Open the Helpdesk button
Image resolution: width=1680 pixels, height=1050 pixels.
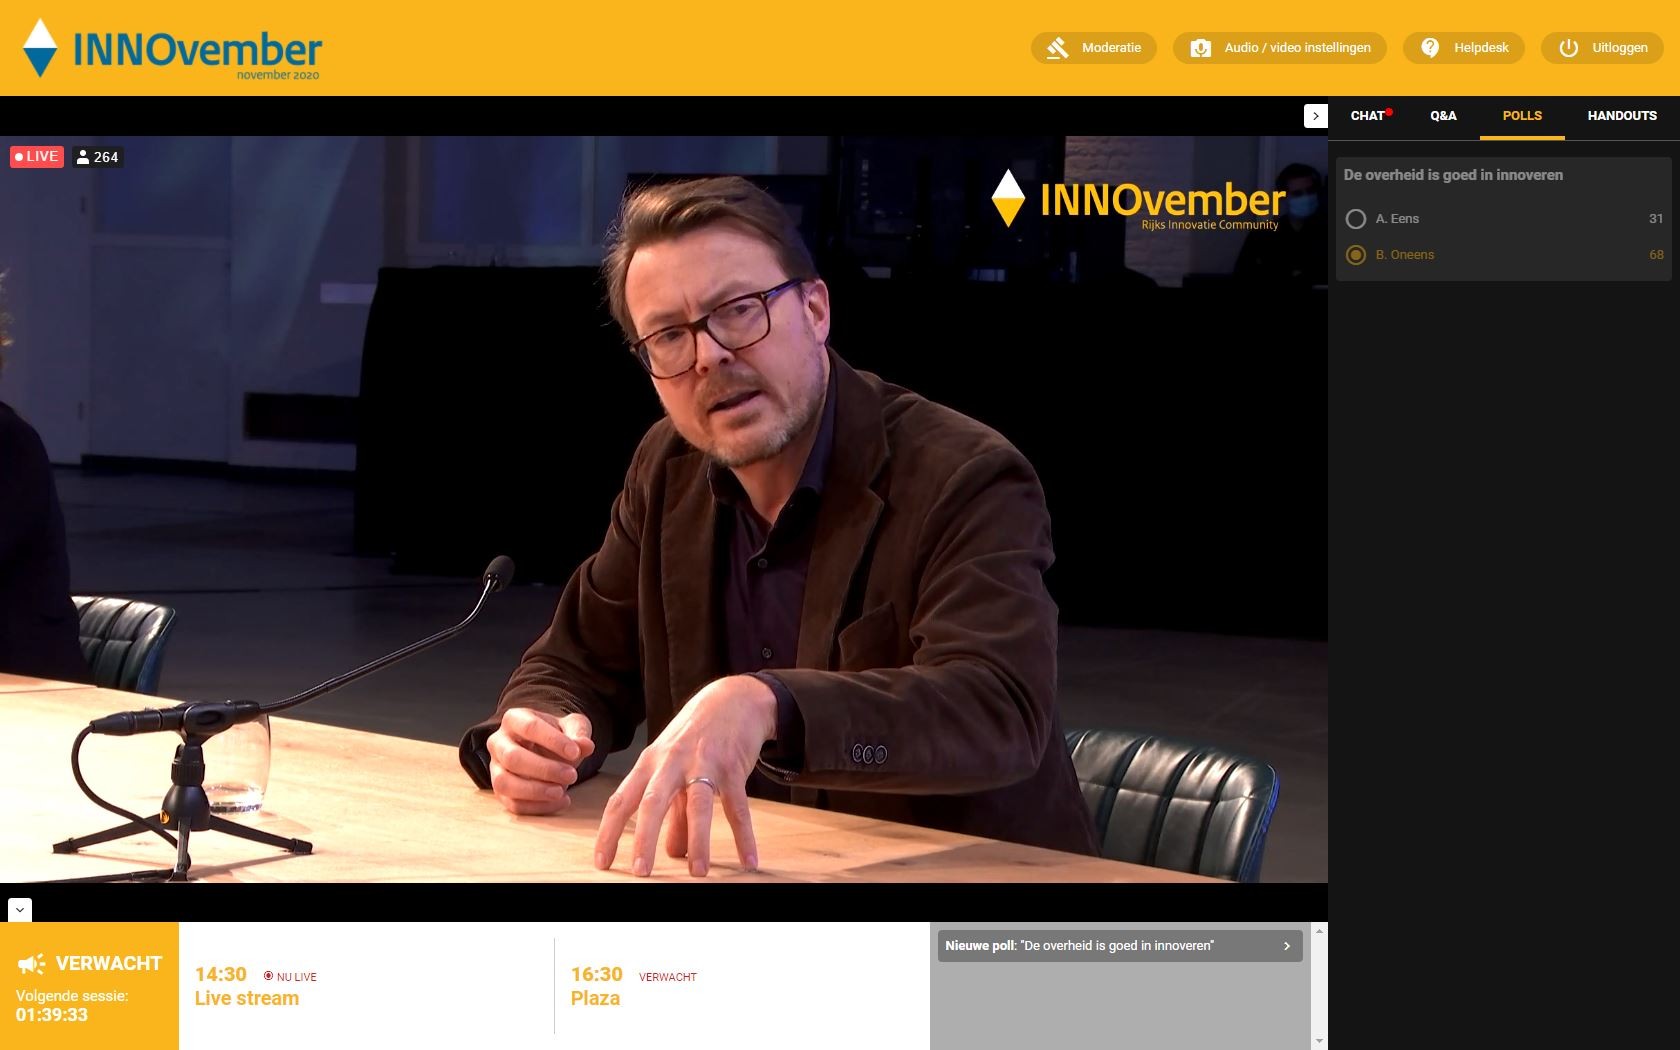point(1464,48)
